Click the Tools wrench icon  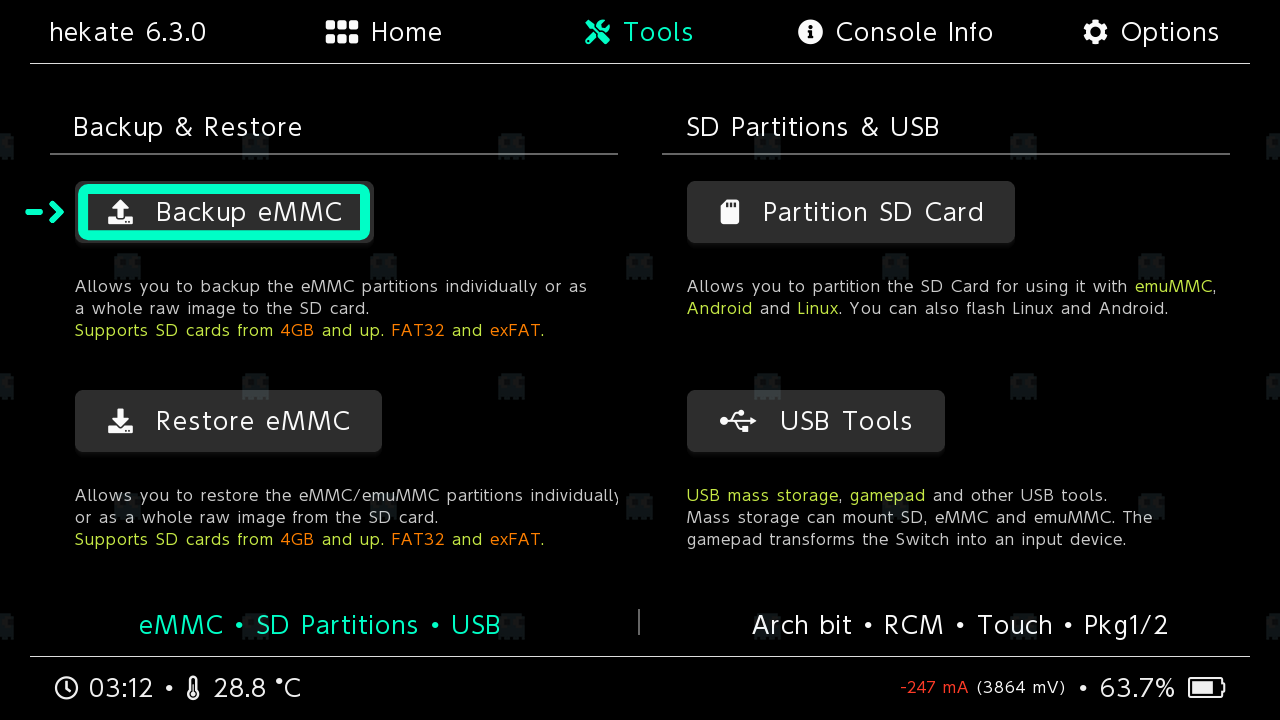click(x=597, y=32)
